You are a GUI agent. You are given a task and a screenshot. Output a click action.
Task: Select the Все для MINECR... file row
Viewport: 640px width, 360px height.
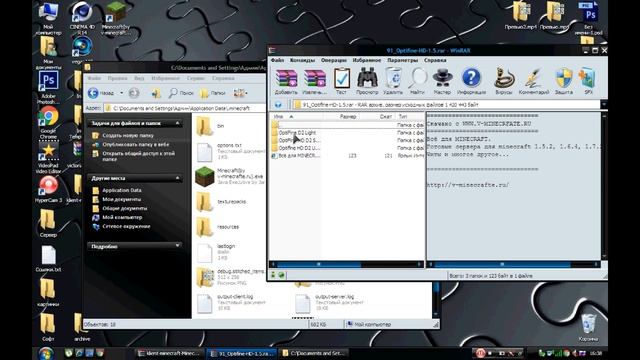click(347, 156)
